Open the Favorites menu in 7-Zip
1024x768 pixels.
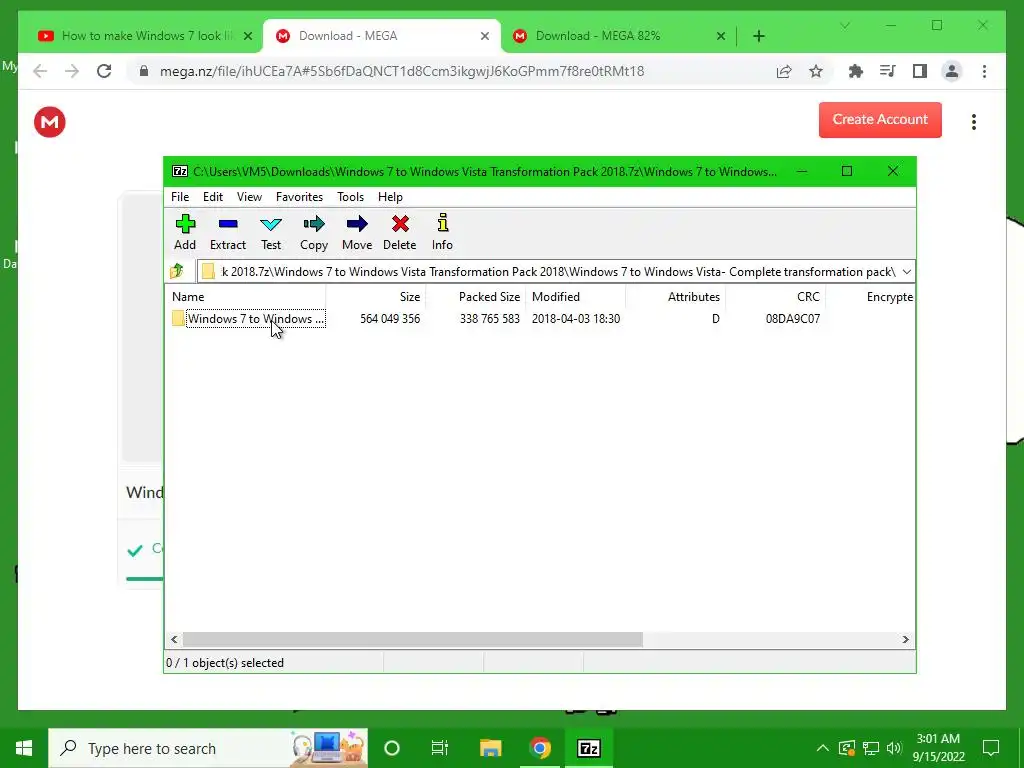[299, 197]
